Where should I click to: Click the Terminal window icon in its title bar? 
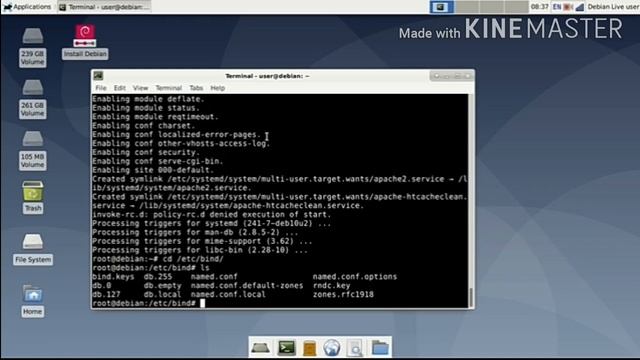pos(98,76)
